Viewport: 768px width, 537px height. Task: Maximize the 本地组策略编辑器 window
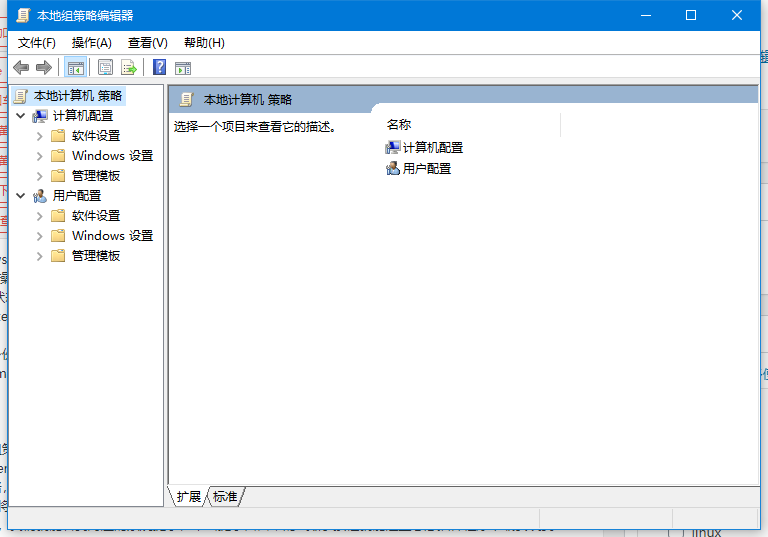pos(691,15)
